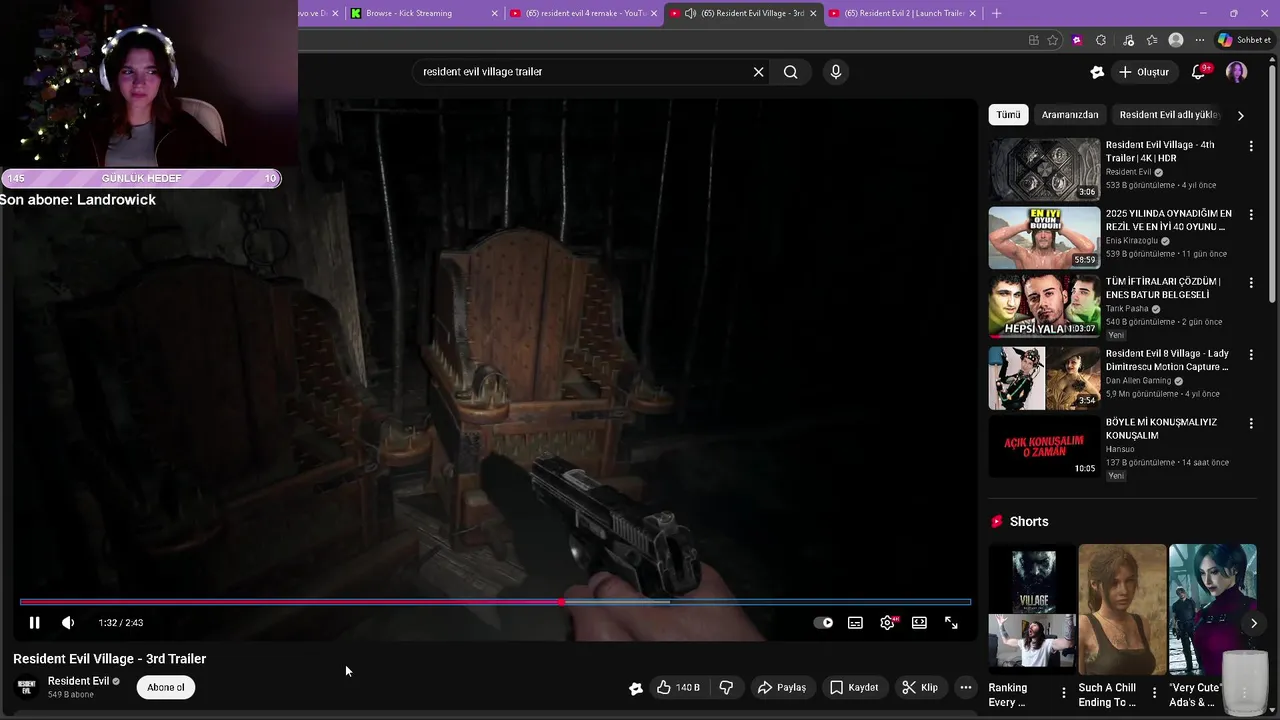Screen dimensions: 1280x720
Task: Dislike the video with thumbs down
Action: coord(726,687)
